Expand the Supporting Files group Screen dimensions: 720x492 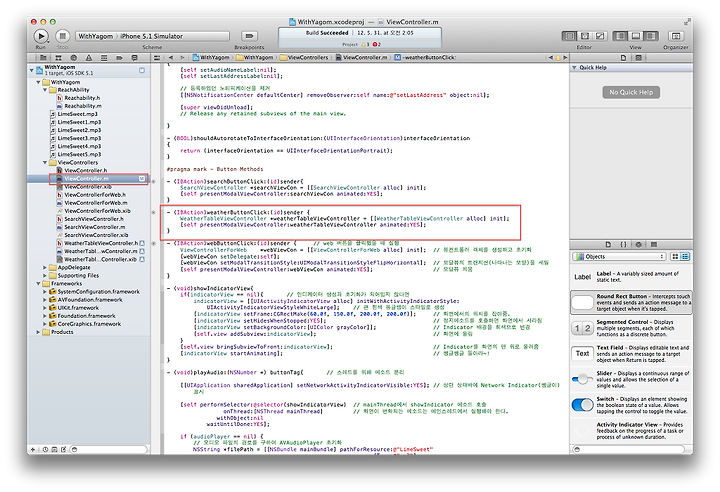tap(45, 276)
